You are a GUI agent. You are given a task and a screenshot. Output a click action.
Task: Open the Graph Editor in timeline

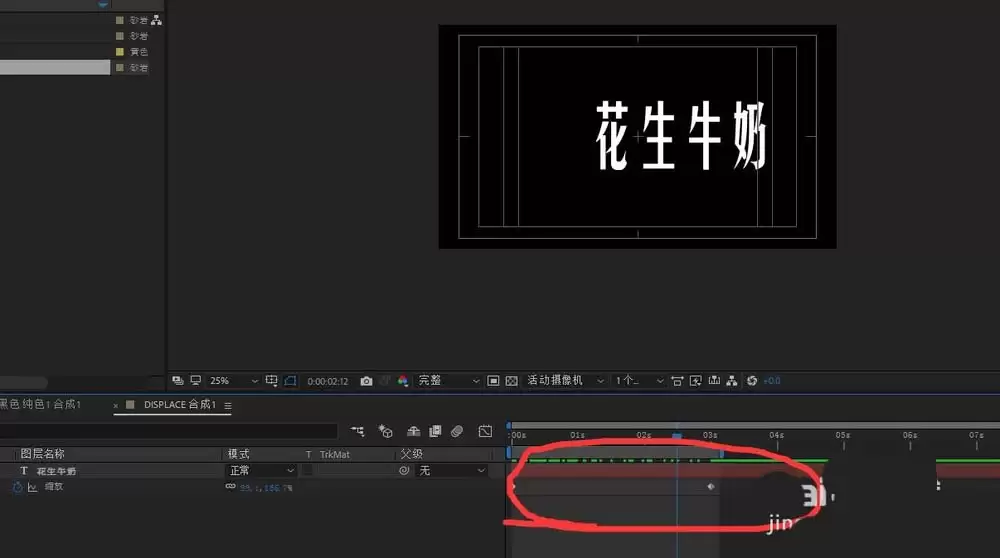pyautogui.click(x=485, y=431)
